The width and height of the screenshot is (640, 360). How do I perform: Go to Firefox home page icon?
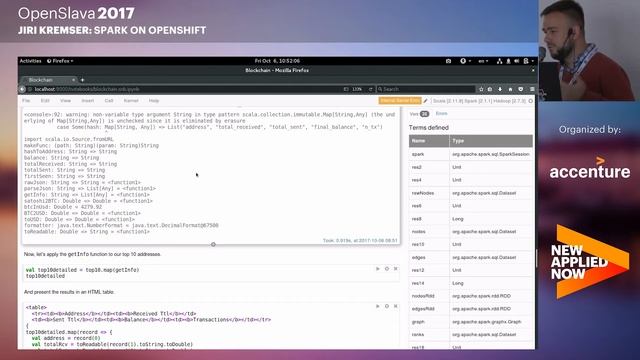click(510, 89)
